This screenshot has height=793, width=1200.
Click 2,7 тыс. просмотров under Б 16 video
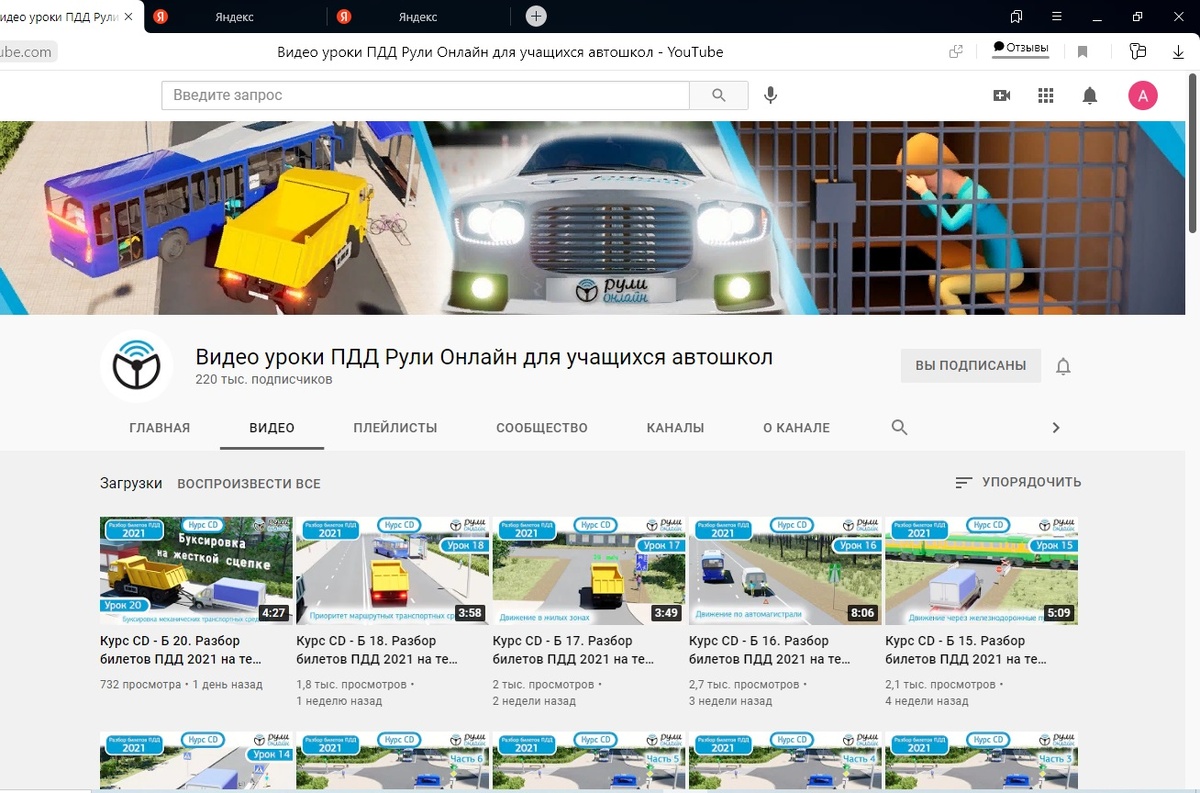point(745,685)
